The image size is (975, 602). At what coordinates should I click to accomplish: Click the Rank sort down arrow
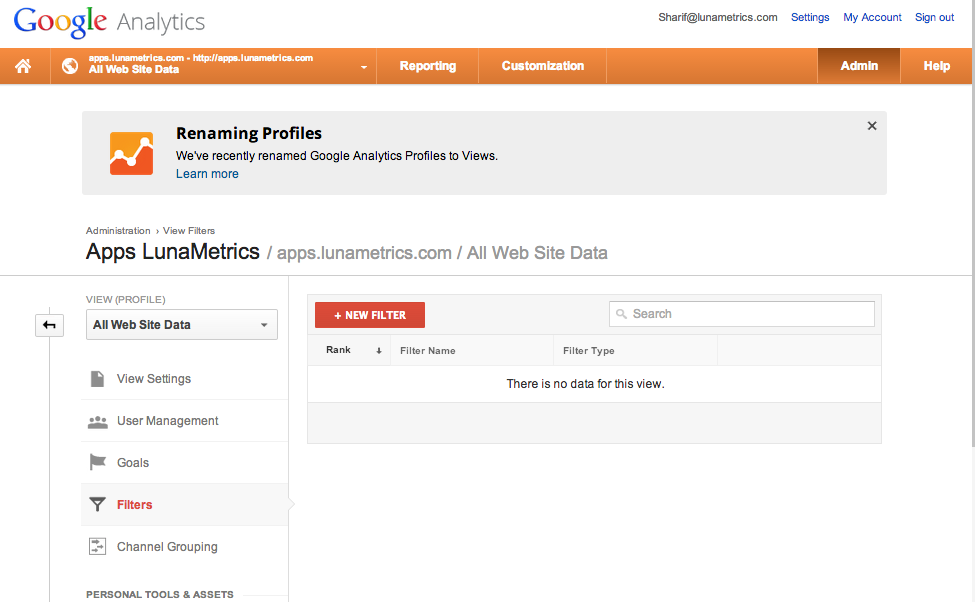click(x=379, y=351)
